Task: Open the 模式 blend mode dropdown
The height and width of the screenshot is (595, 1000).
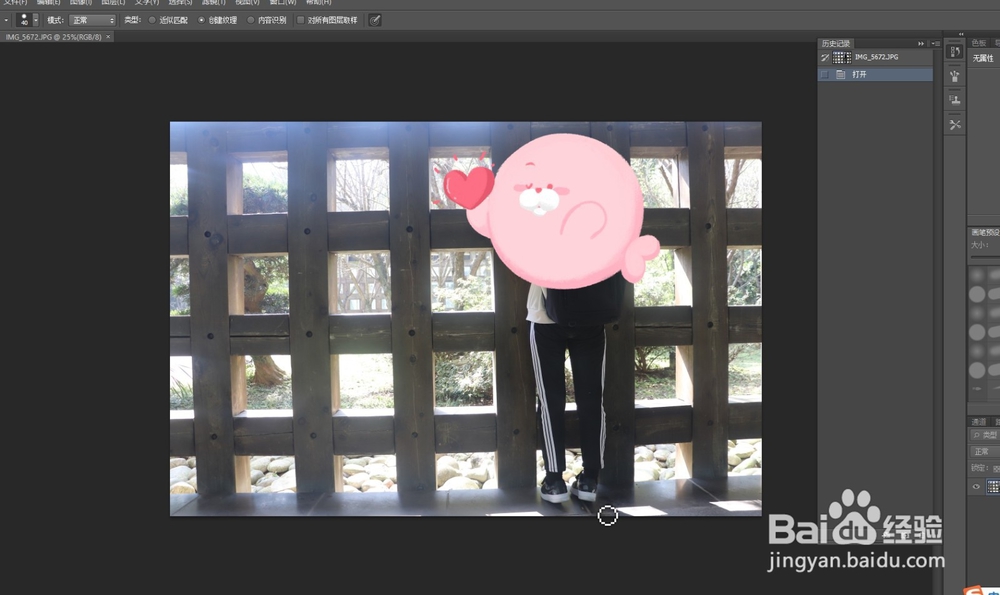Action: (92, 20)
